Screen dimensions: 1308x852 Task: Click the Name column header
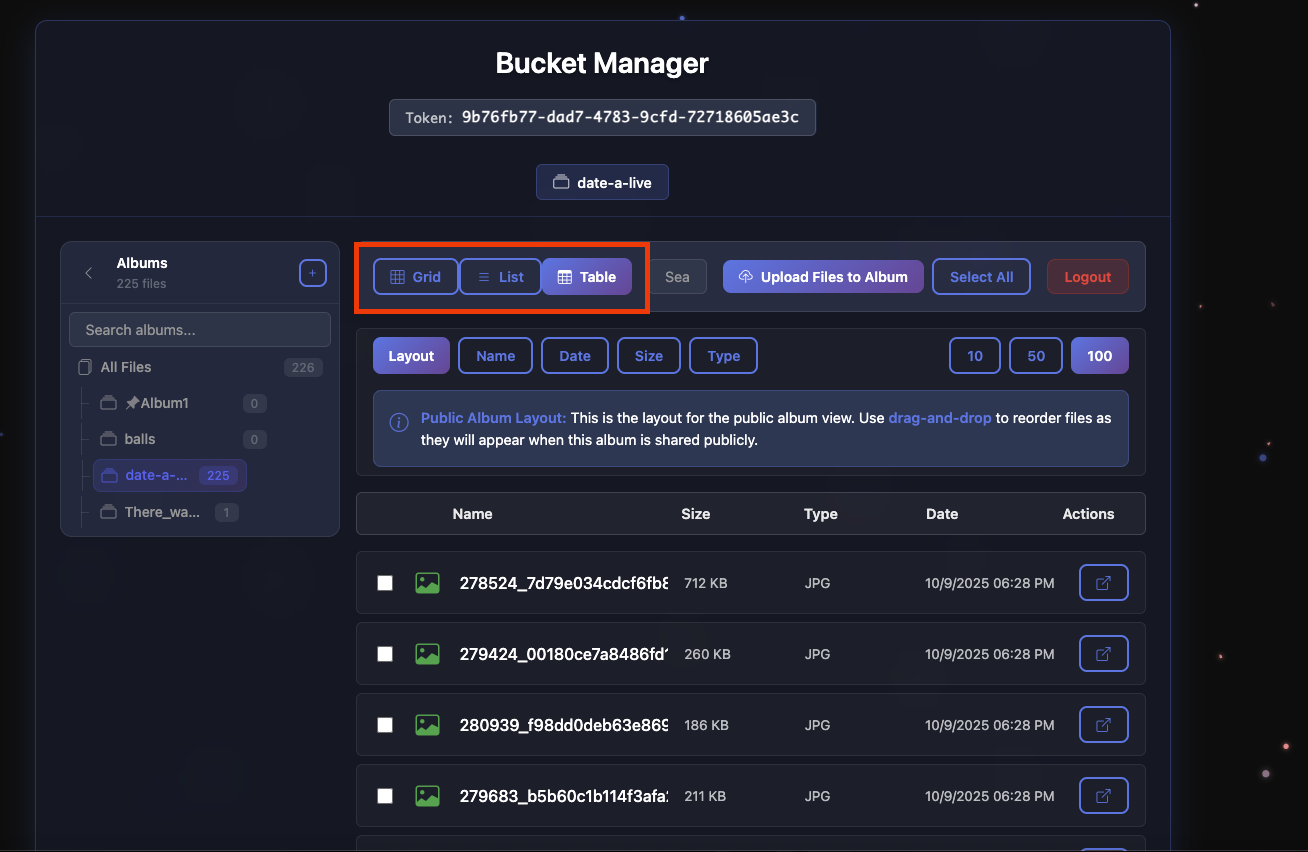pyautogui.click(x=472, y=514)
